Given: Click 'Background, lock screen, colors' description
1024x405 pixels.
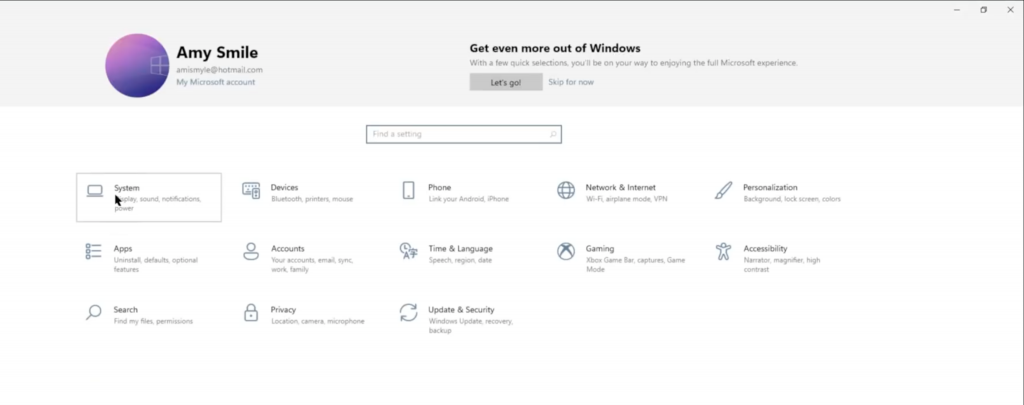Looking at the screenshot, I should click(x=792, y=199).
